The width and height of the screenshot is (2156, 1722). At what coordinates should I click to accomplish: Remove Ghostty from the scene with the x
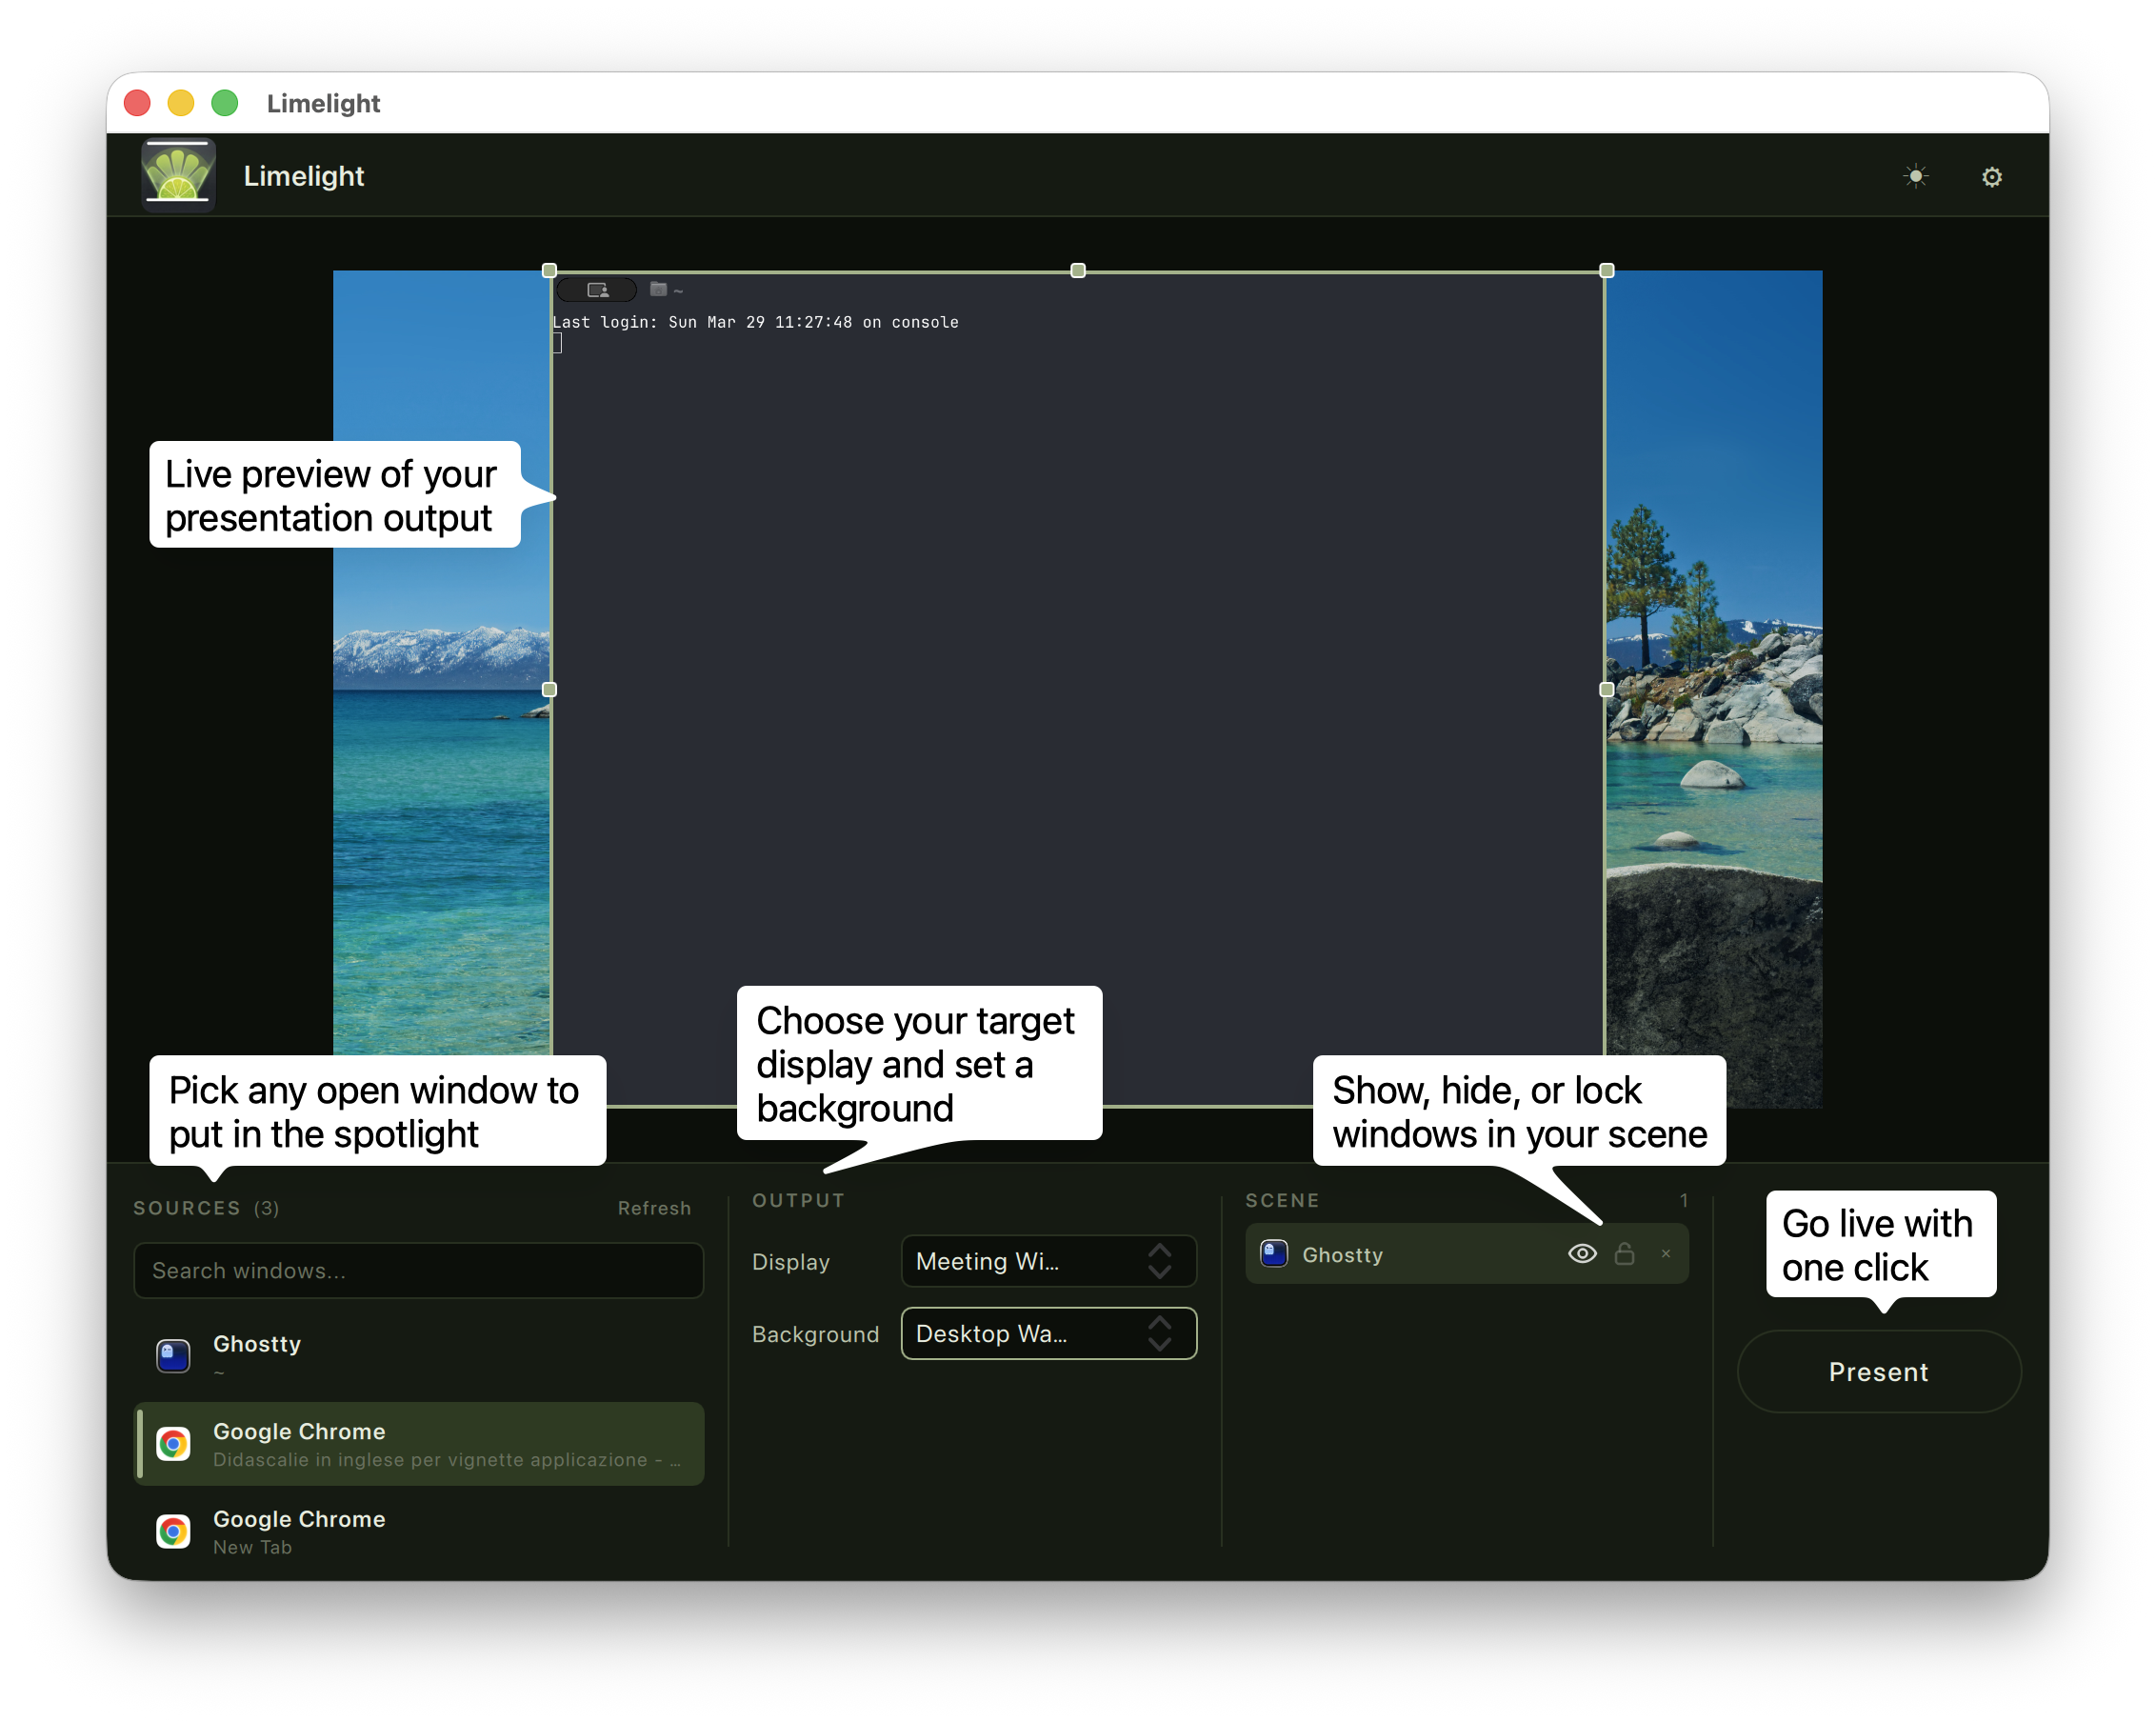1665,1253
